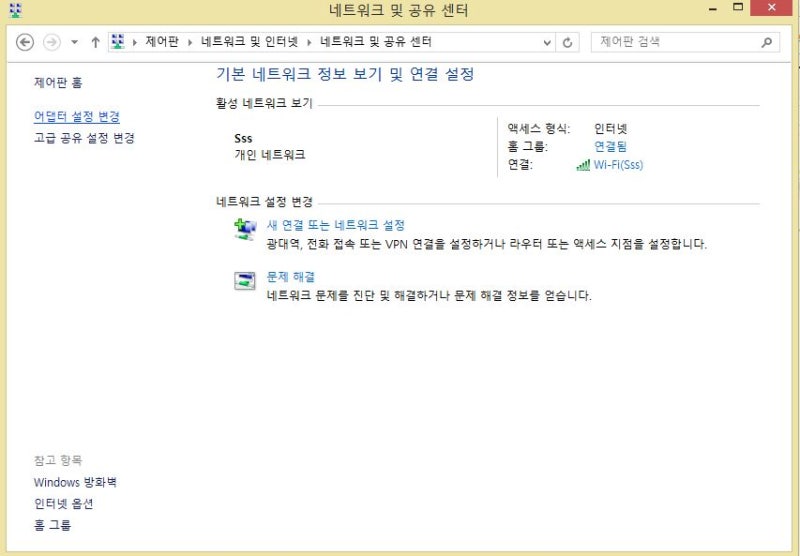This screenshot has height=556, width=800.
Task: Click the 연결됨 homegroup link
Action: 610,146
